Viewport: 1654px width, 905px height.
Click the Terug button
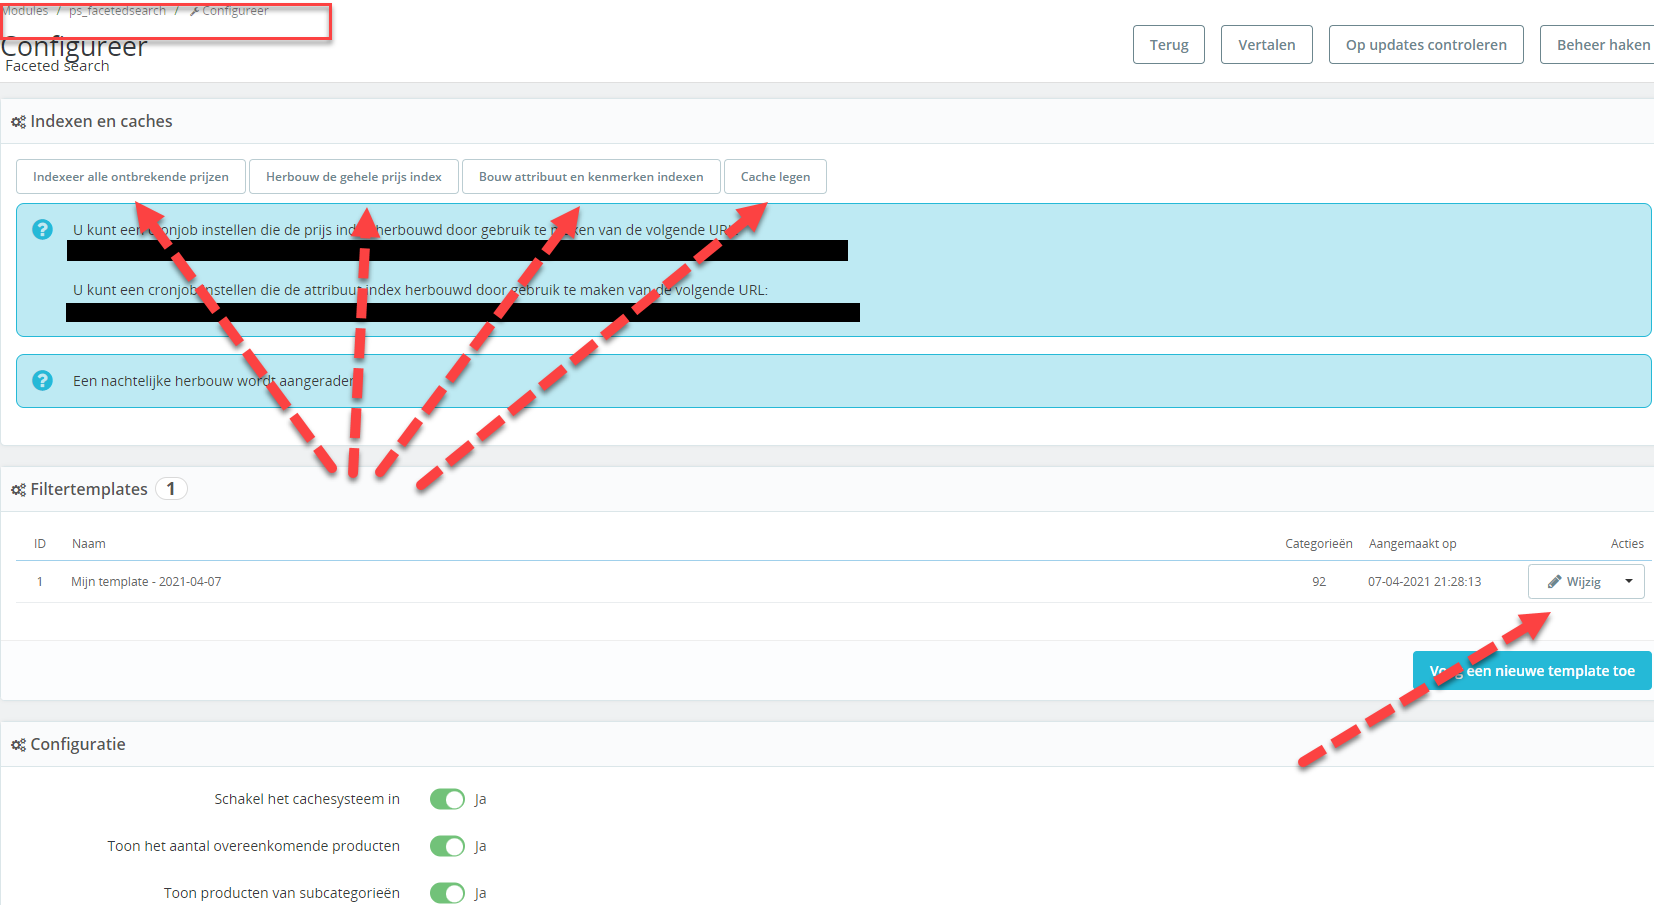tap(1169, 45)
